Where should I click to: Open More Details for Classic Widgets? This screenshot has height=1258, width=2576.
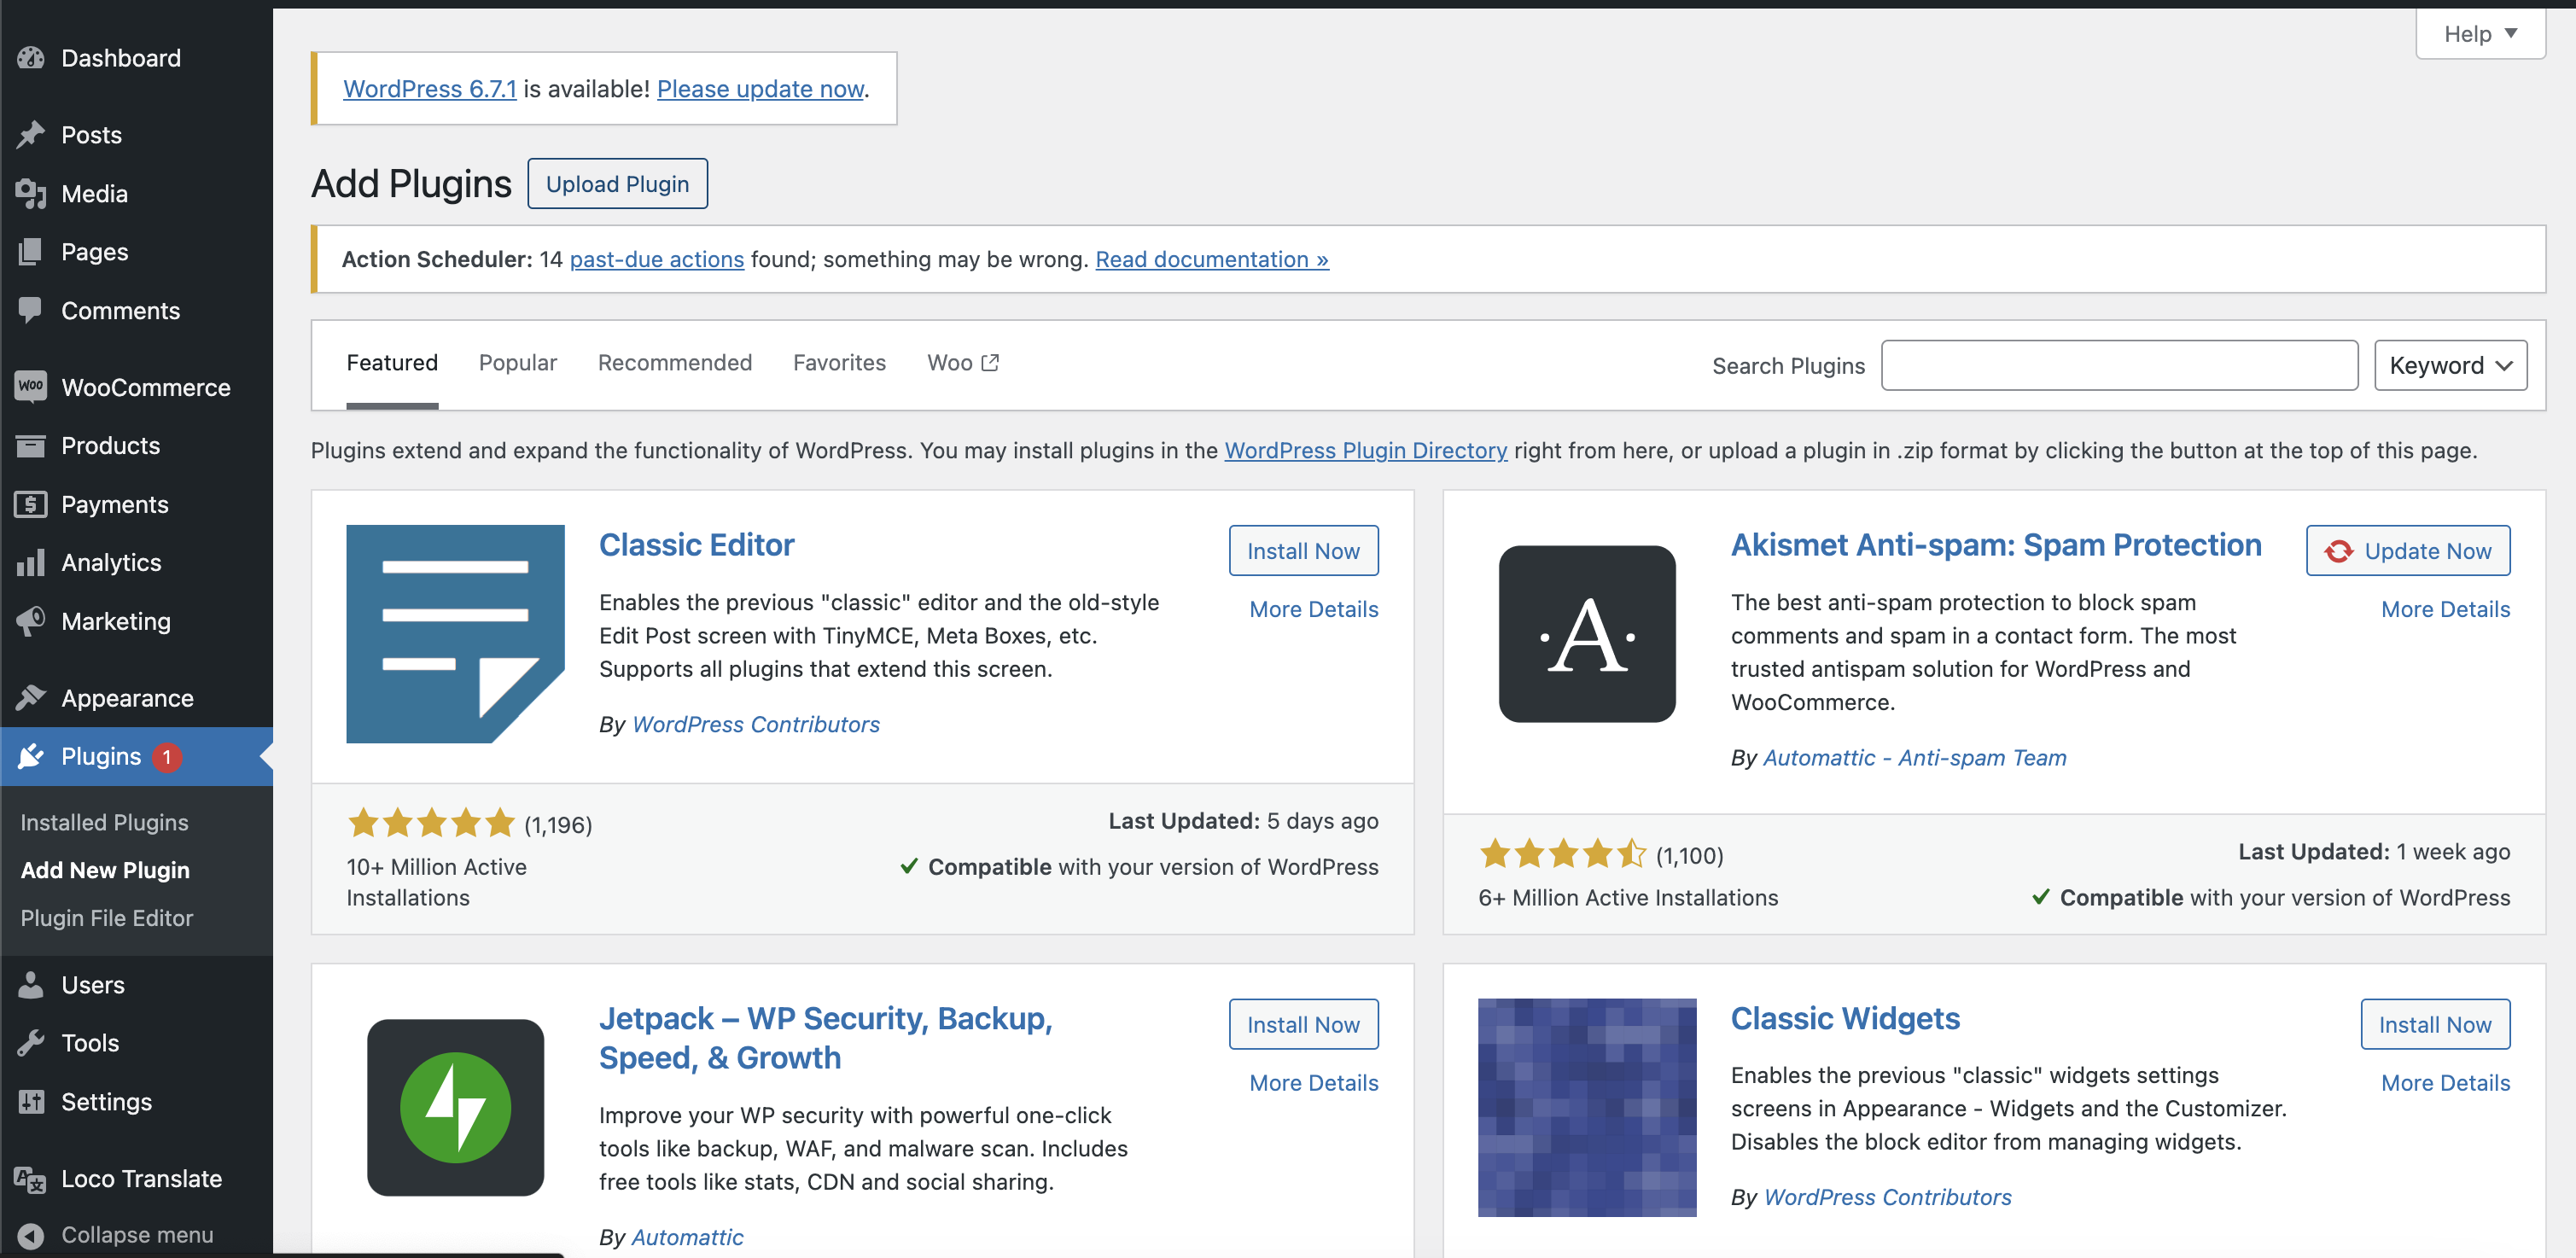pos(2446,1083)
